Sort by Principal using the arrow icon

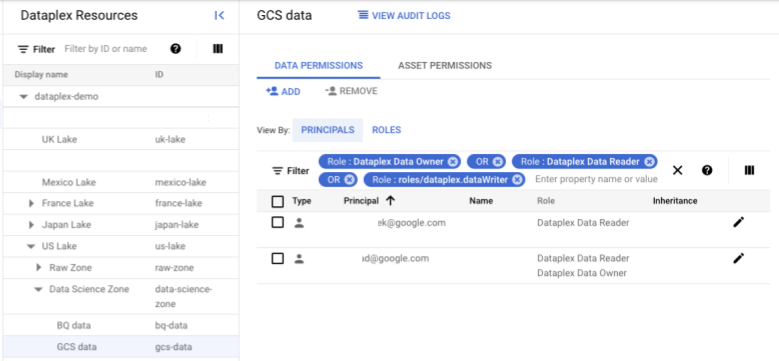click(x=390, y=201)
